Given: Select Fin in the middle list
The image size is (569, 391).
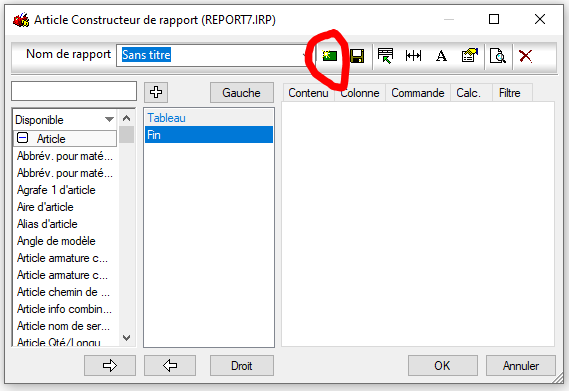Looking at the screenshot, I should (209, 135).
